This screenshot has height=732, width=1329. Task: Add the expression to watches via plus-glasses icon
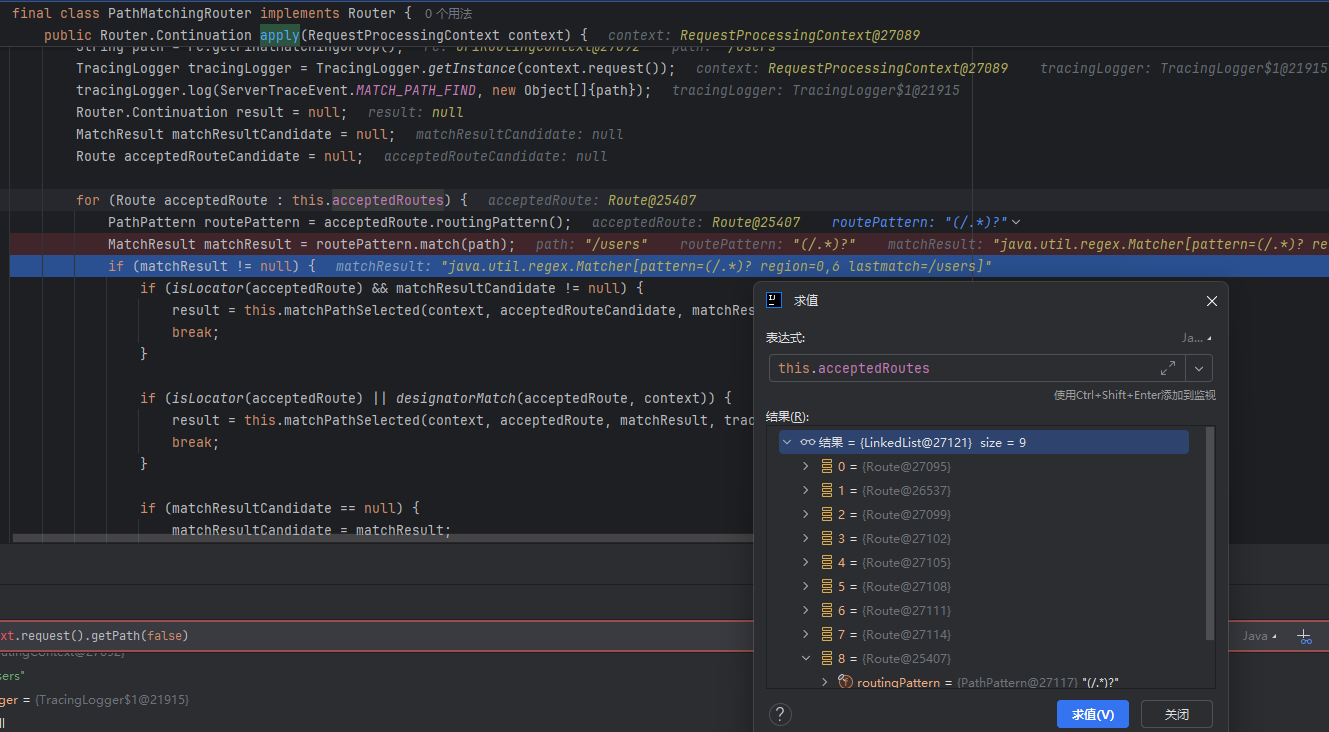[1305, 636]
